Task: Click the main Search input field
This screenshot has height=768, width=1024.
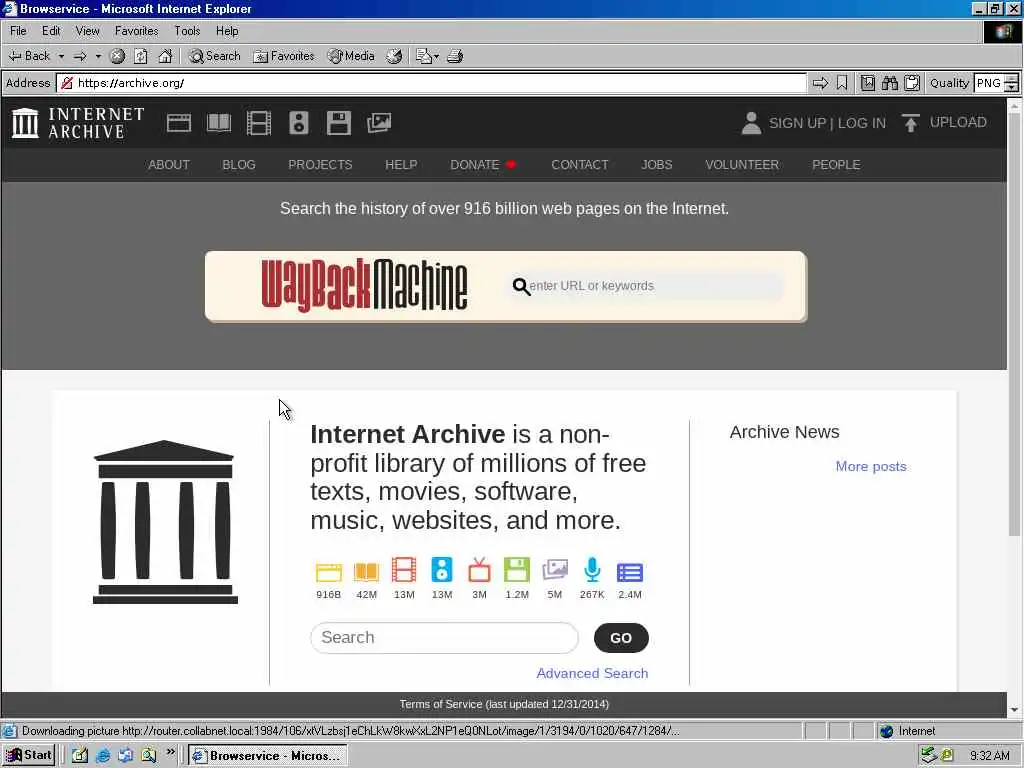Action: coord(444,637)
